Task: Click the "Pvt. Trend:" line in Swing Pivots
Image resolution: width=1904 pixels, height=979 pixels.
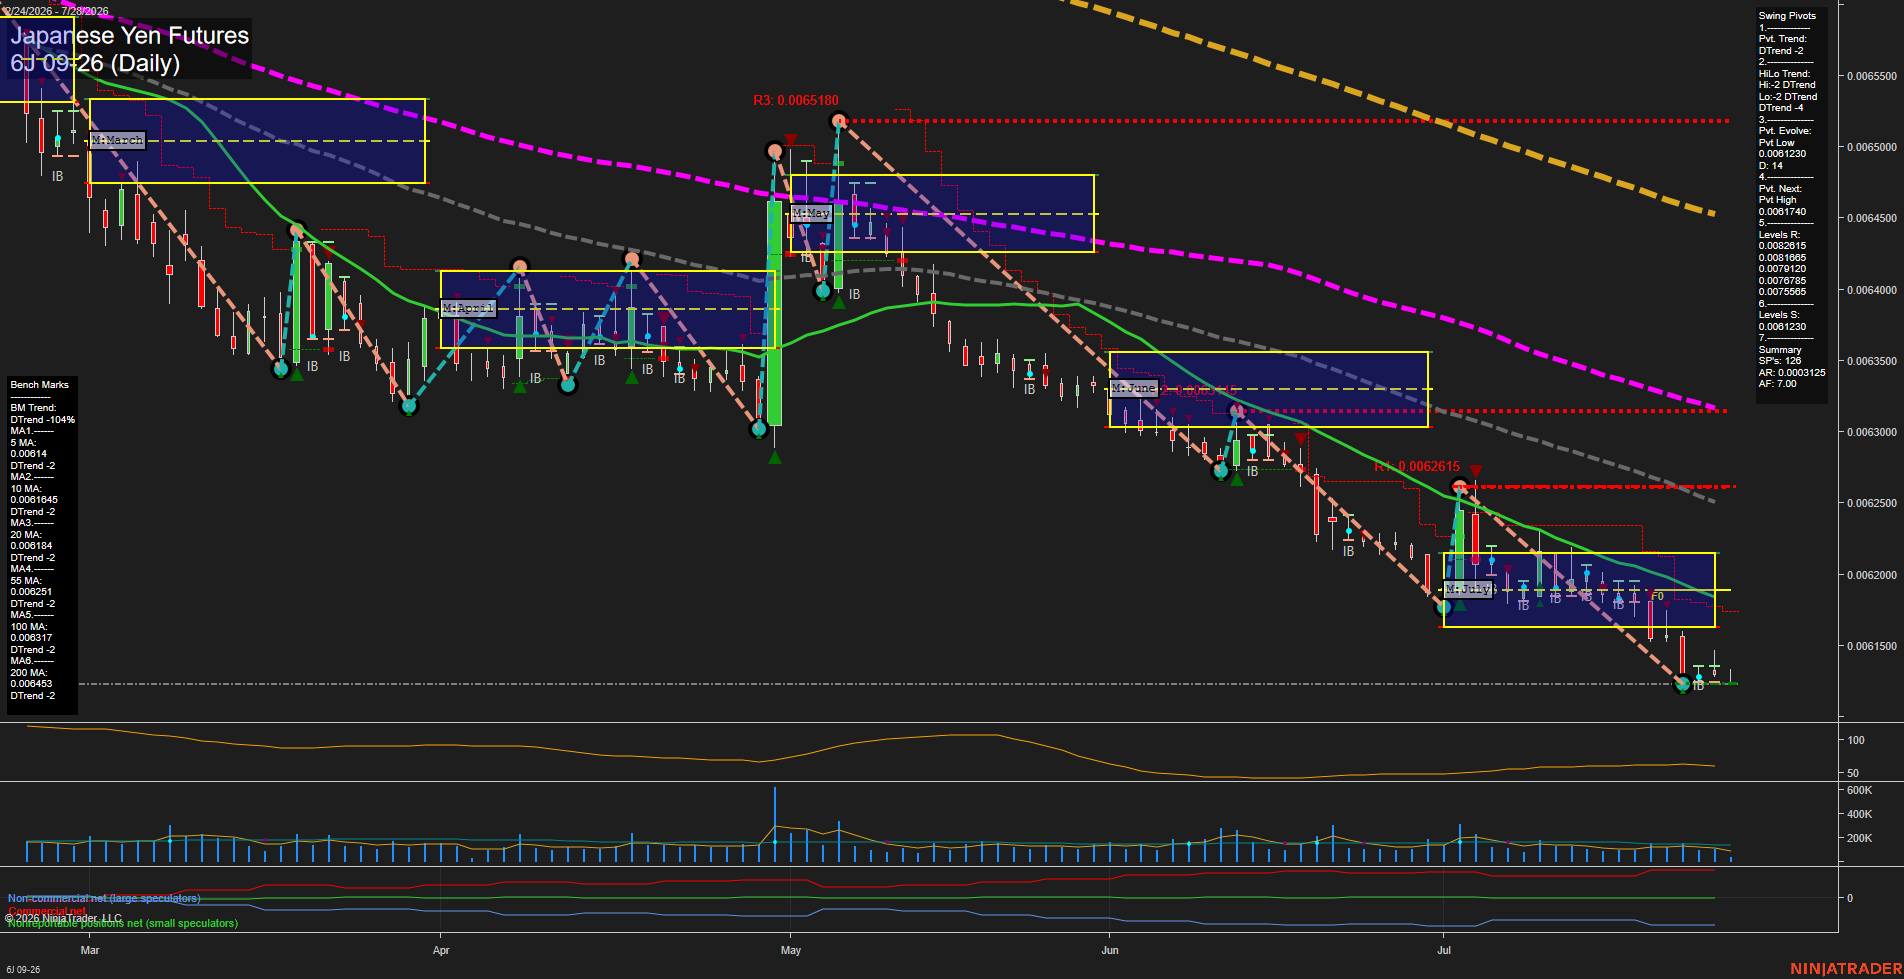Action: (1783, 39)
